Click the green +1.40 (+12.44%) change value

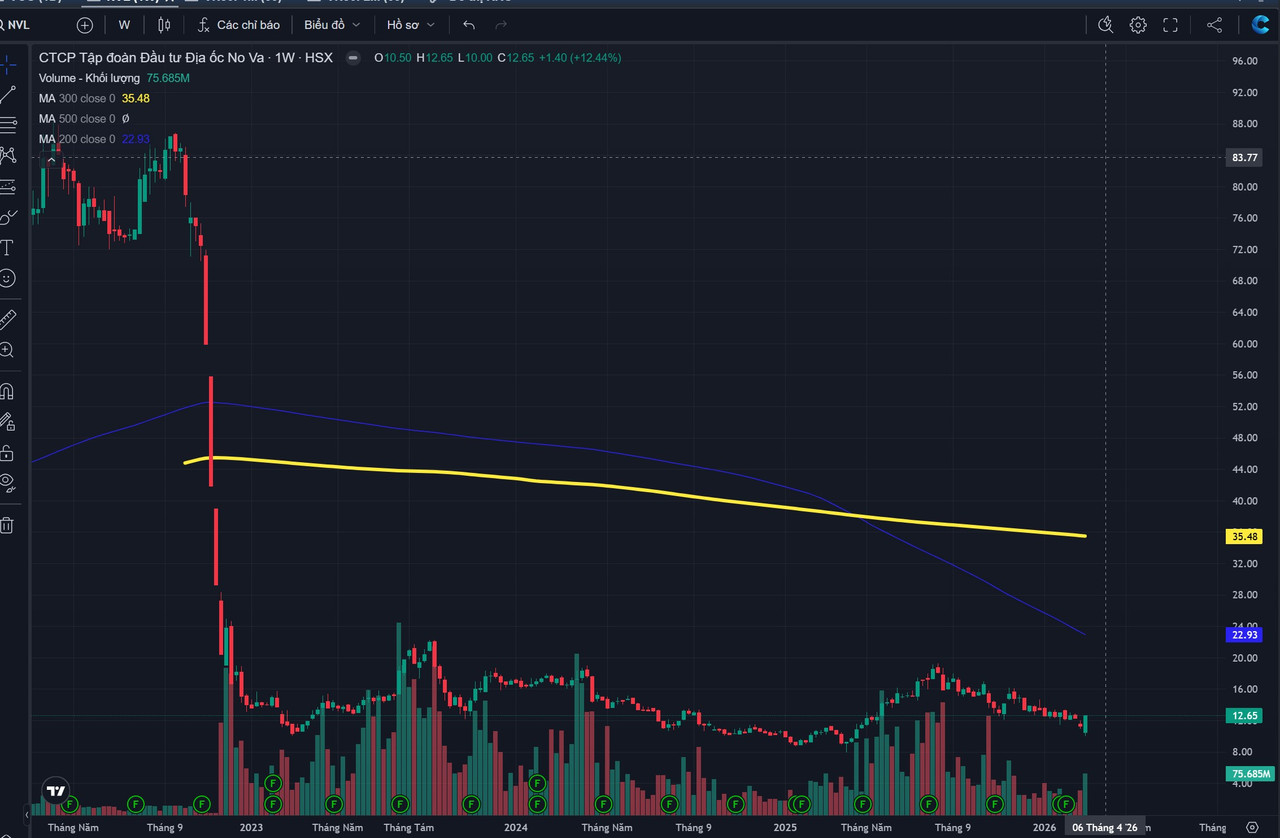580,58
